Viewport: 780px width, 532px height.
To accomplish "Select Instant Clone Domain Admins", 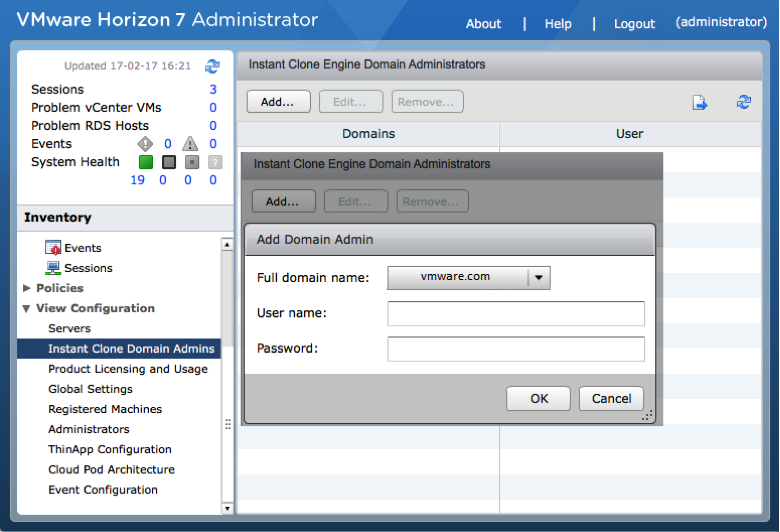I will [119, 349].
